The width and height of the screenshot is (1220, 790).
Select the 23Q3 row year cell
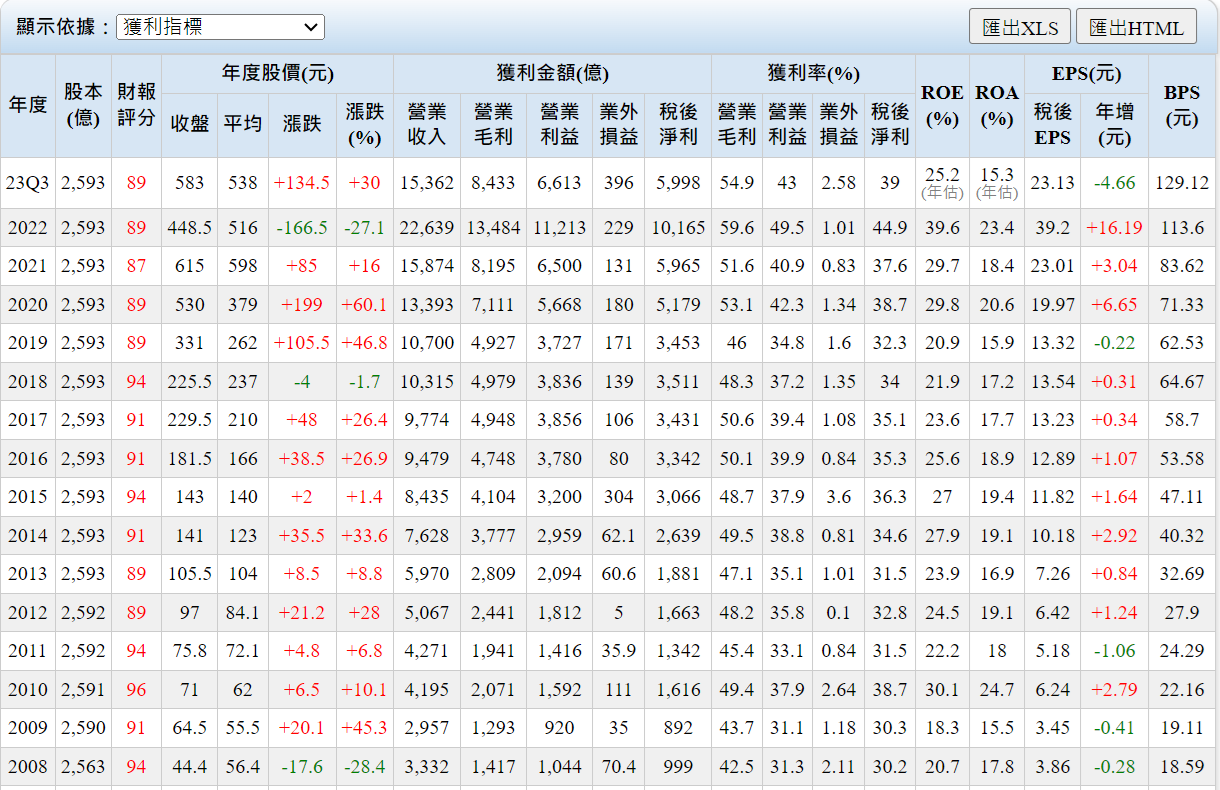tap(28, 183)
